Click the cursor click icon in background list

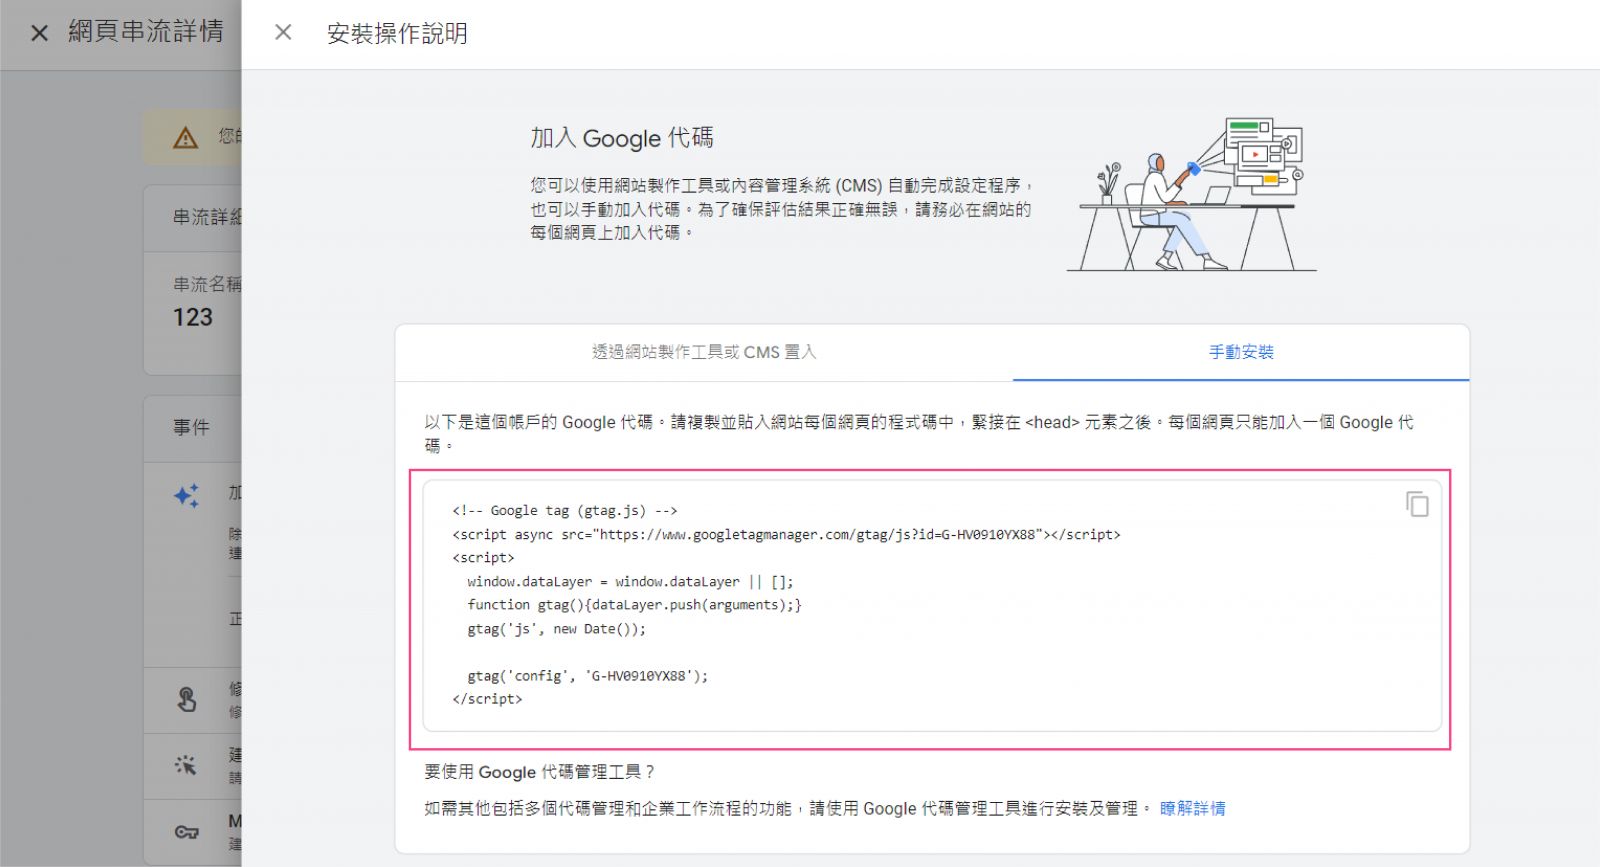(186, 765)
